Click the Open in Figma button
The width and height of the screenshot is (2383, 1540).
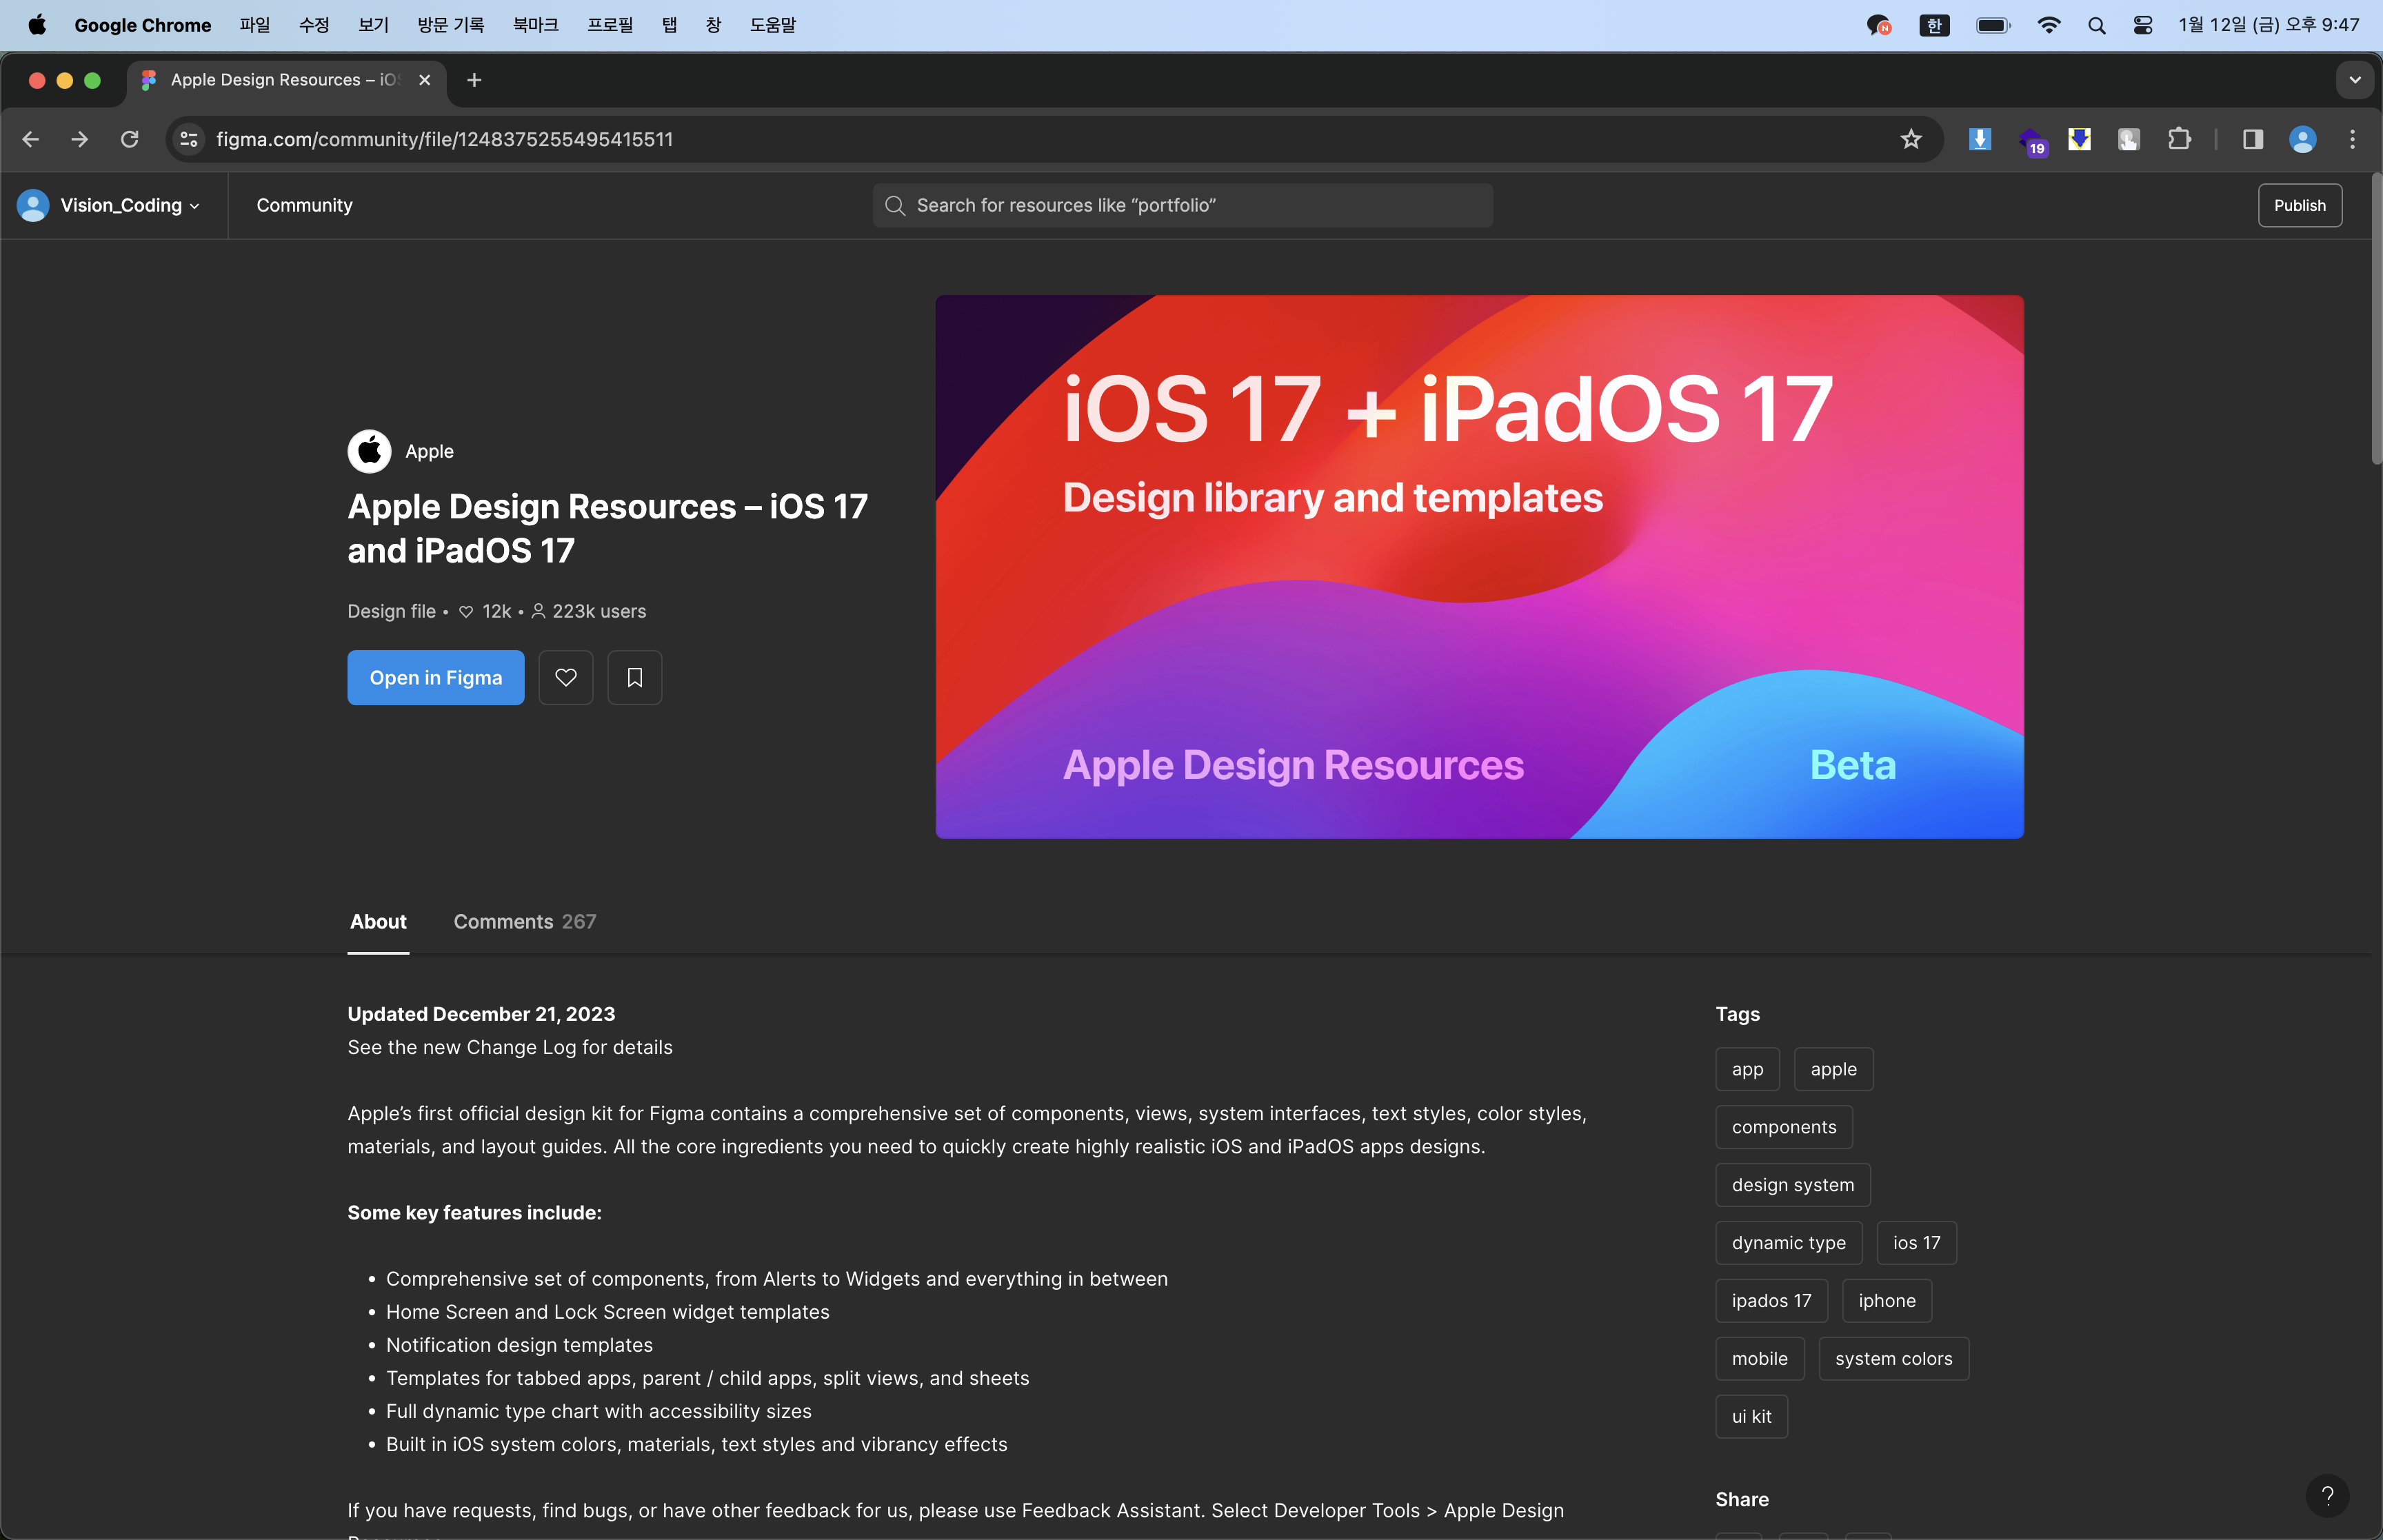[435, 677]
